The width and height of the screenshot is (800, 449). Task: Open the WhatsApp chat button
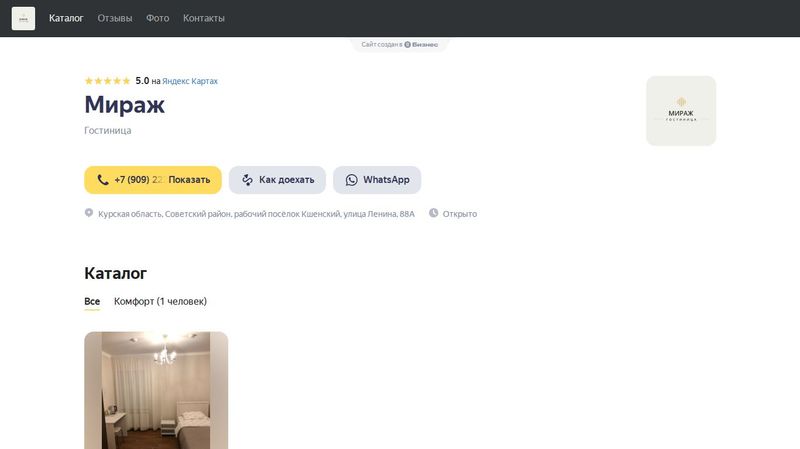click(x=377, y=180)
